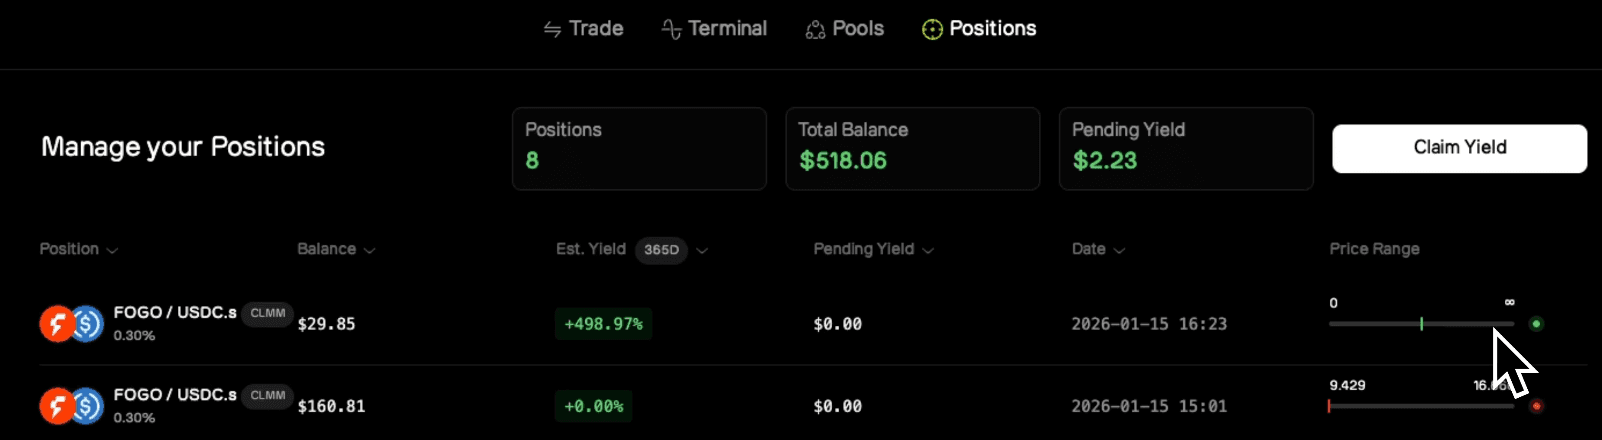This screenshot has width=1602, height=440.
Task: Click FOGO token icon in the $29.85 row
Action: click(56, 324)
